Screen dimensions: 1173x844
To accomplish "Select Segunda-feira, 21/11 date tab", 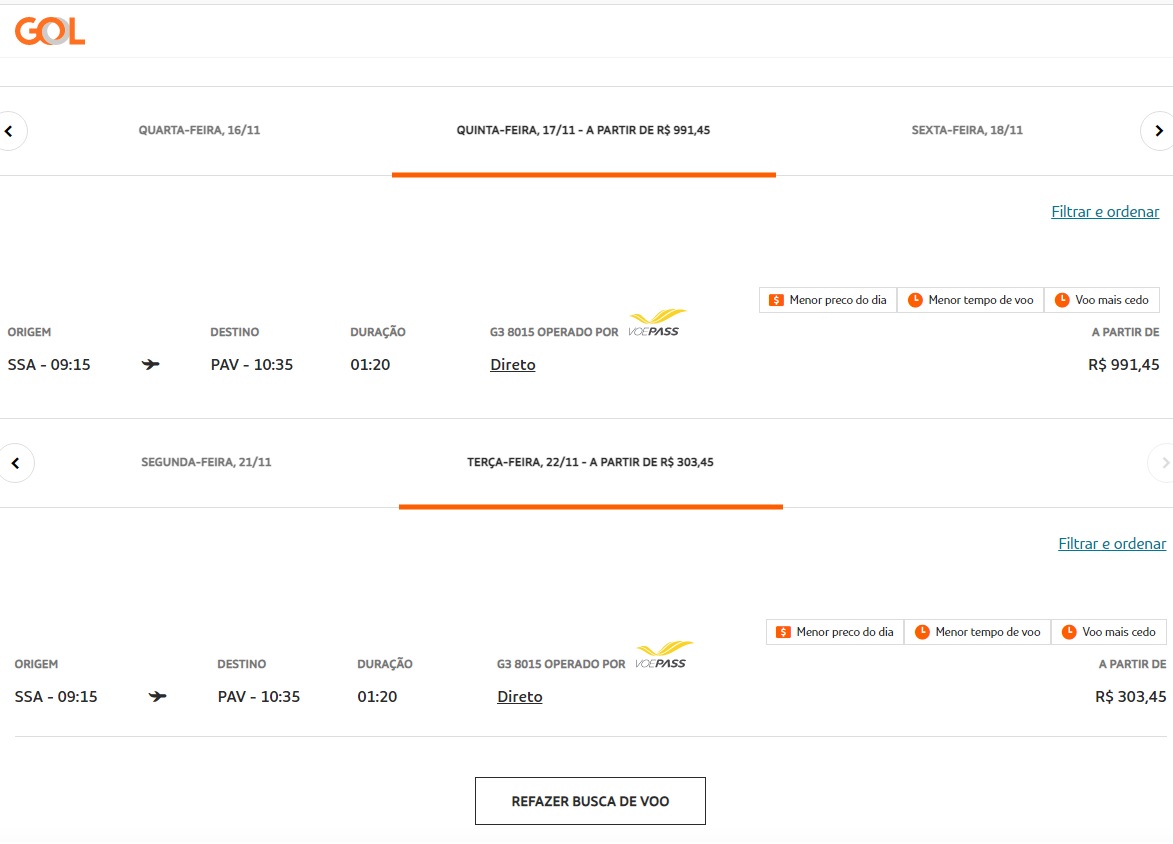I will (x=206, y=463).
